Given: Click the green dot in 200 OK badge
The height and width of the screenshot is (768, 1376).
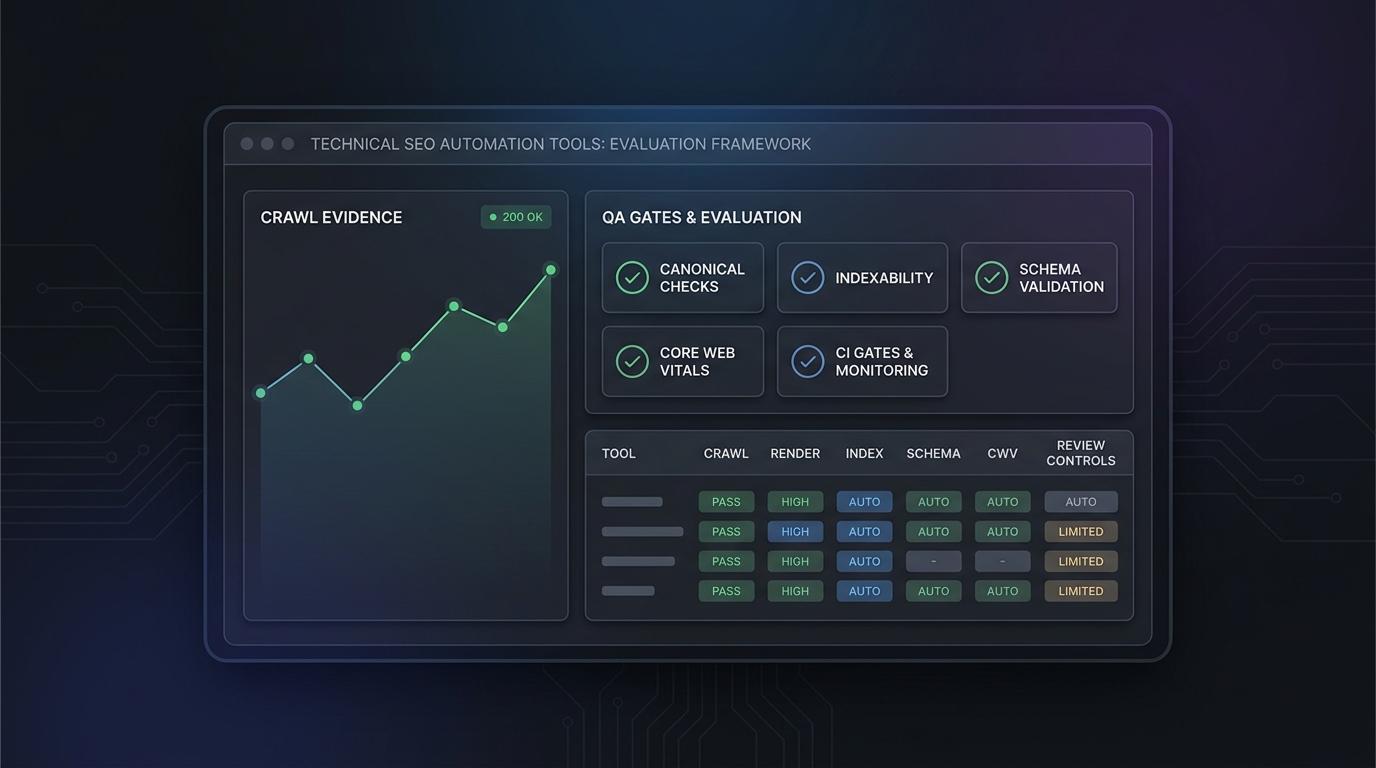Looking at the screenshot, I should (493, 217).
